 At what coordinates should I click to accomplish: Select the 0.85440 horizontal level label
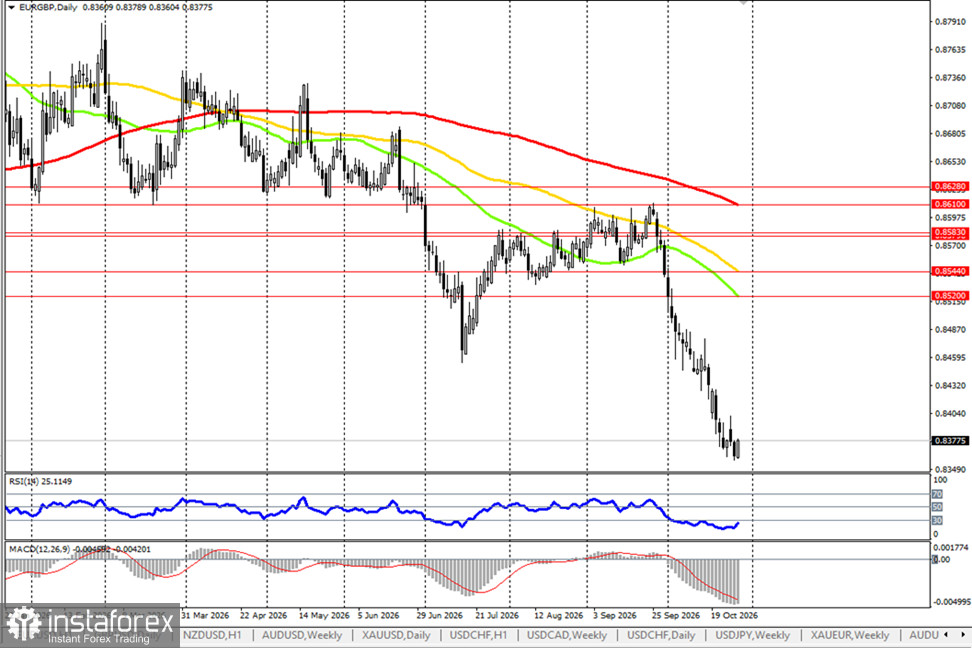950,272
